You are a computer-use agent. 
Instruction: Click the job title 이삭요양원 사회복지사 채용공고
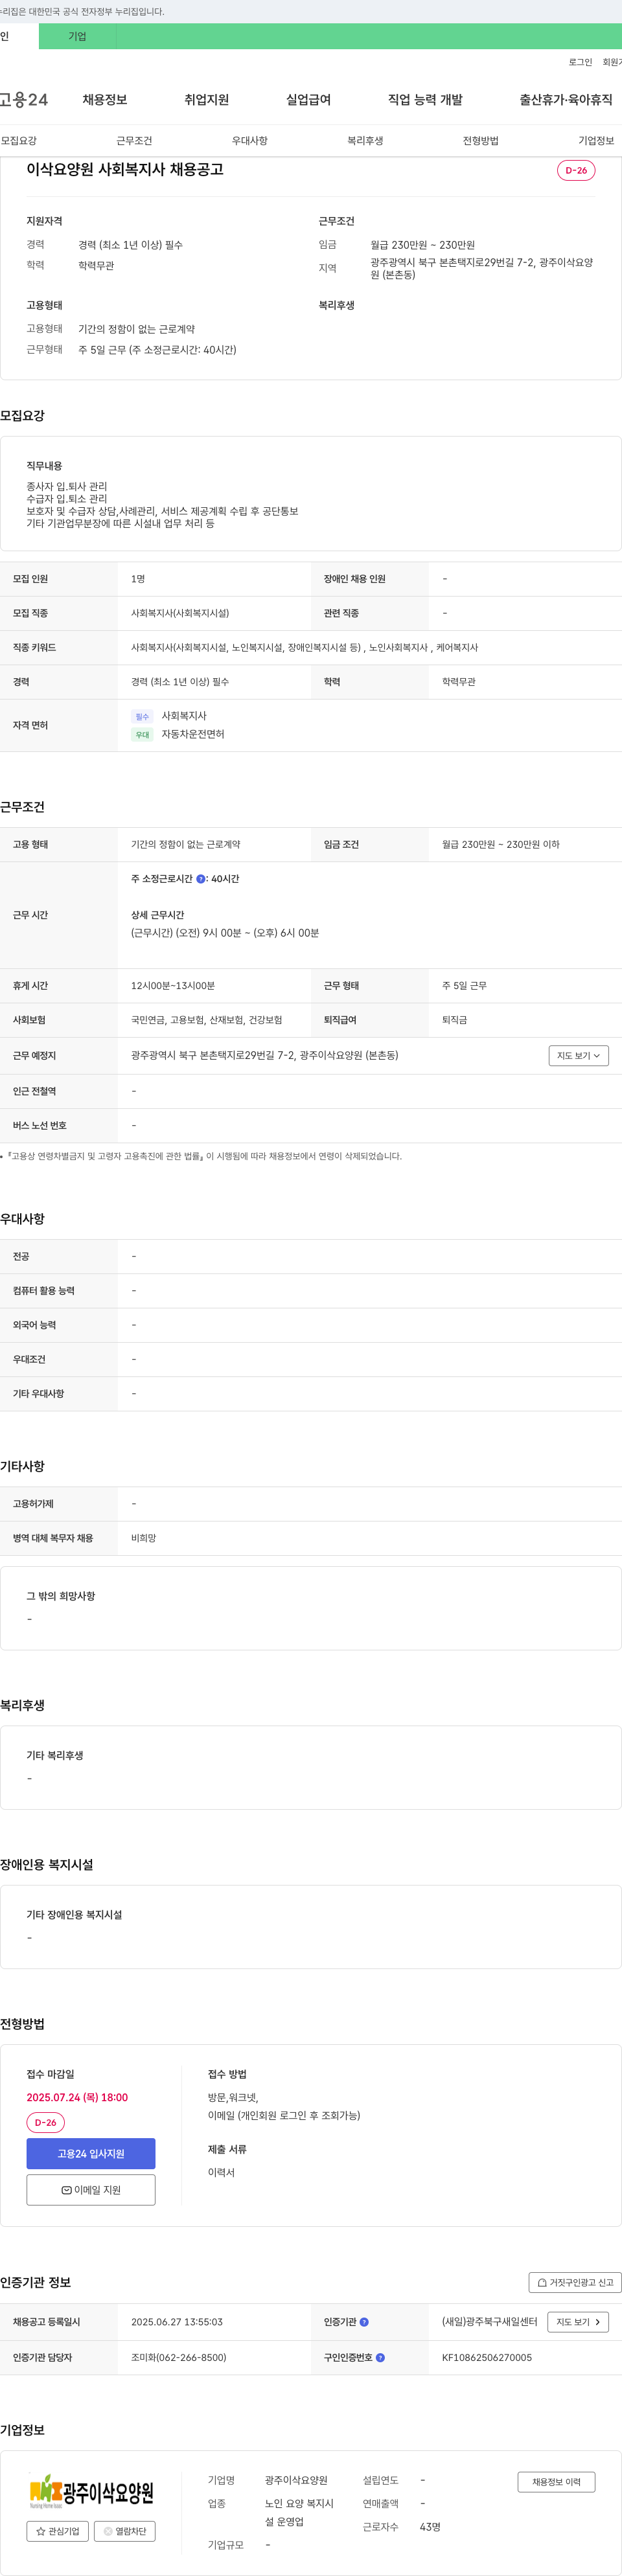[x=125, y=170]
